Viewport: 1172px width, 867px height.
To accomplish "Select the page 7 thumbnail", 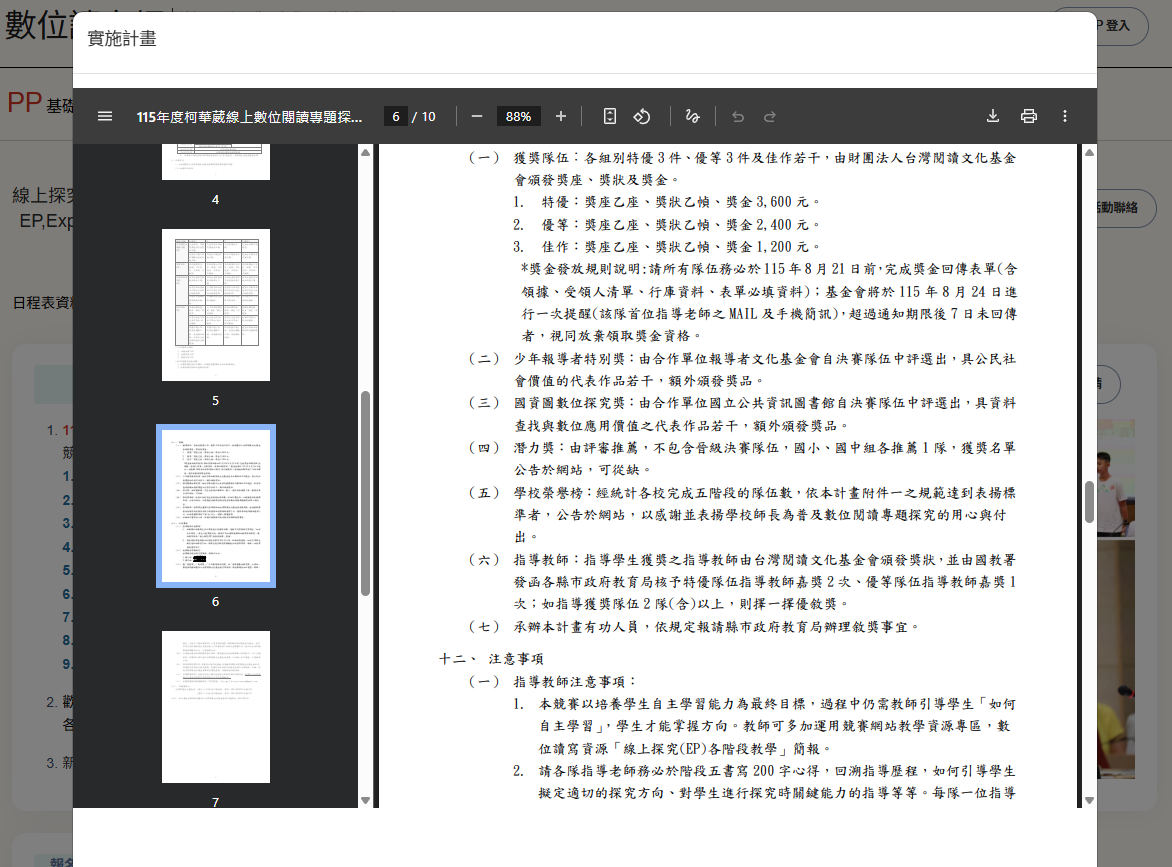I will [216, 706].
